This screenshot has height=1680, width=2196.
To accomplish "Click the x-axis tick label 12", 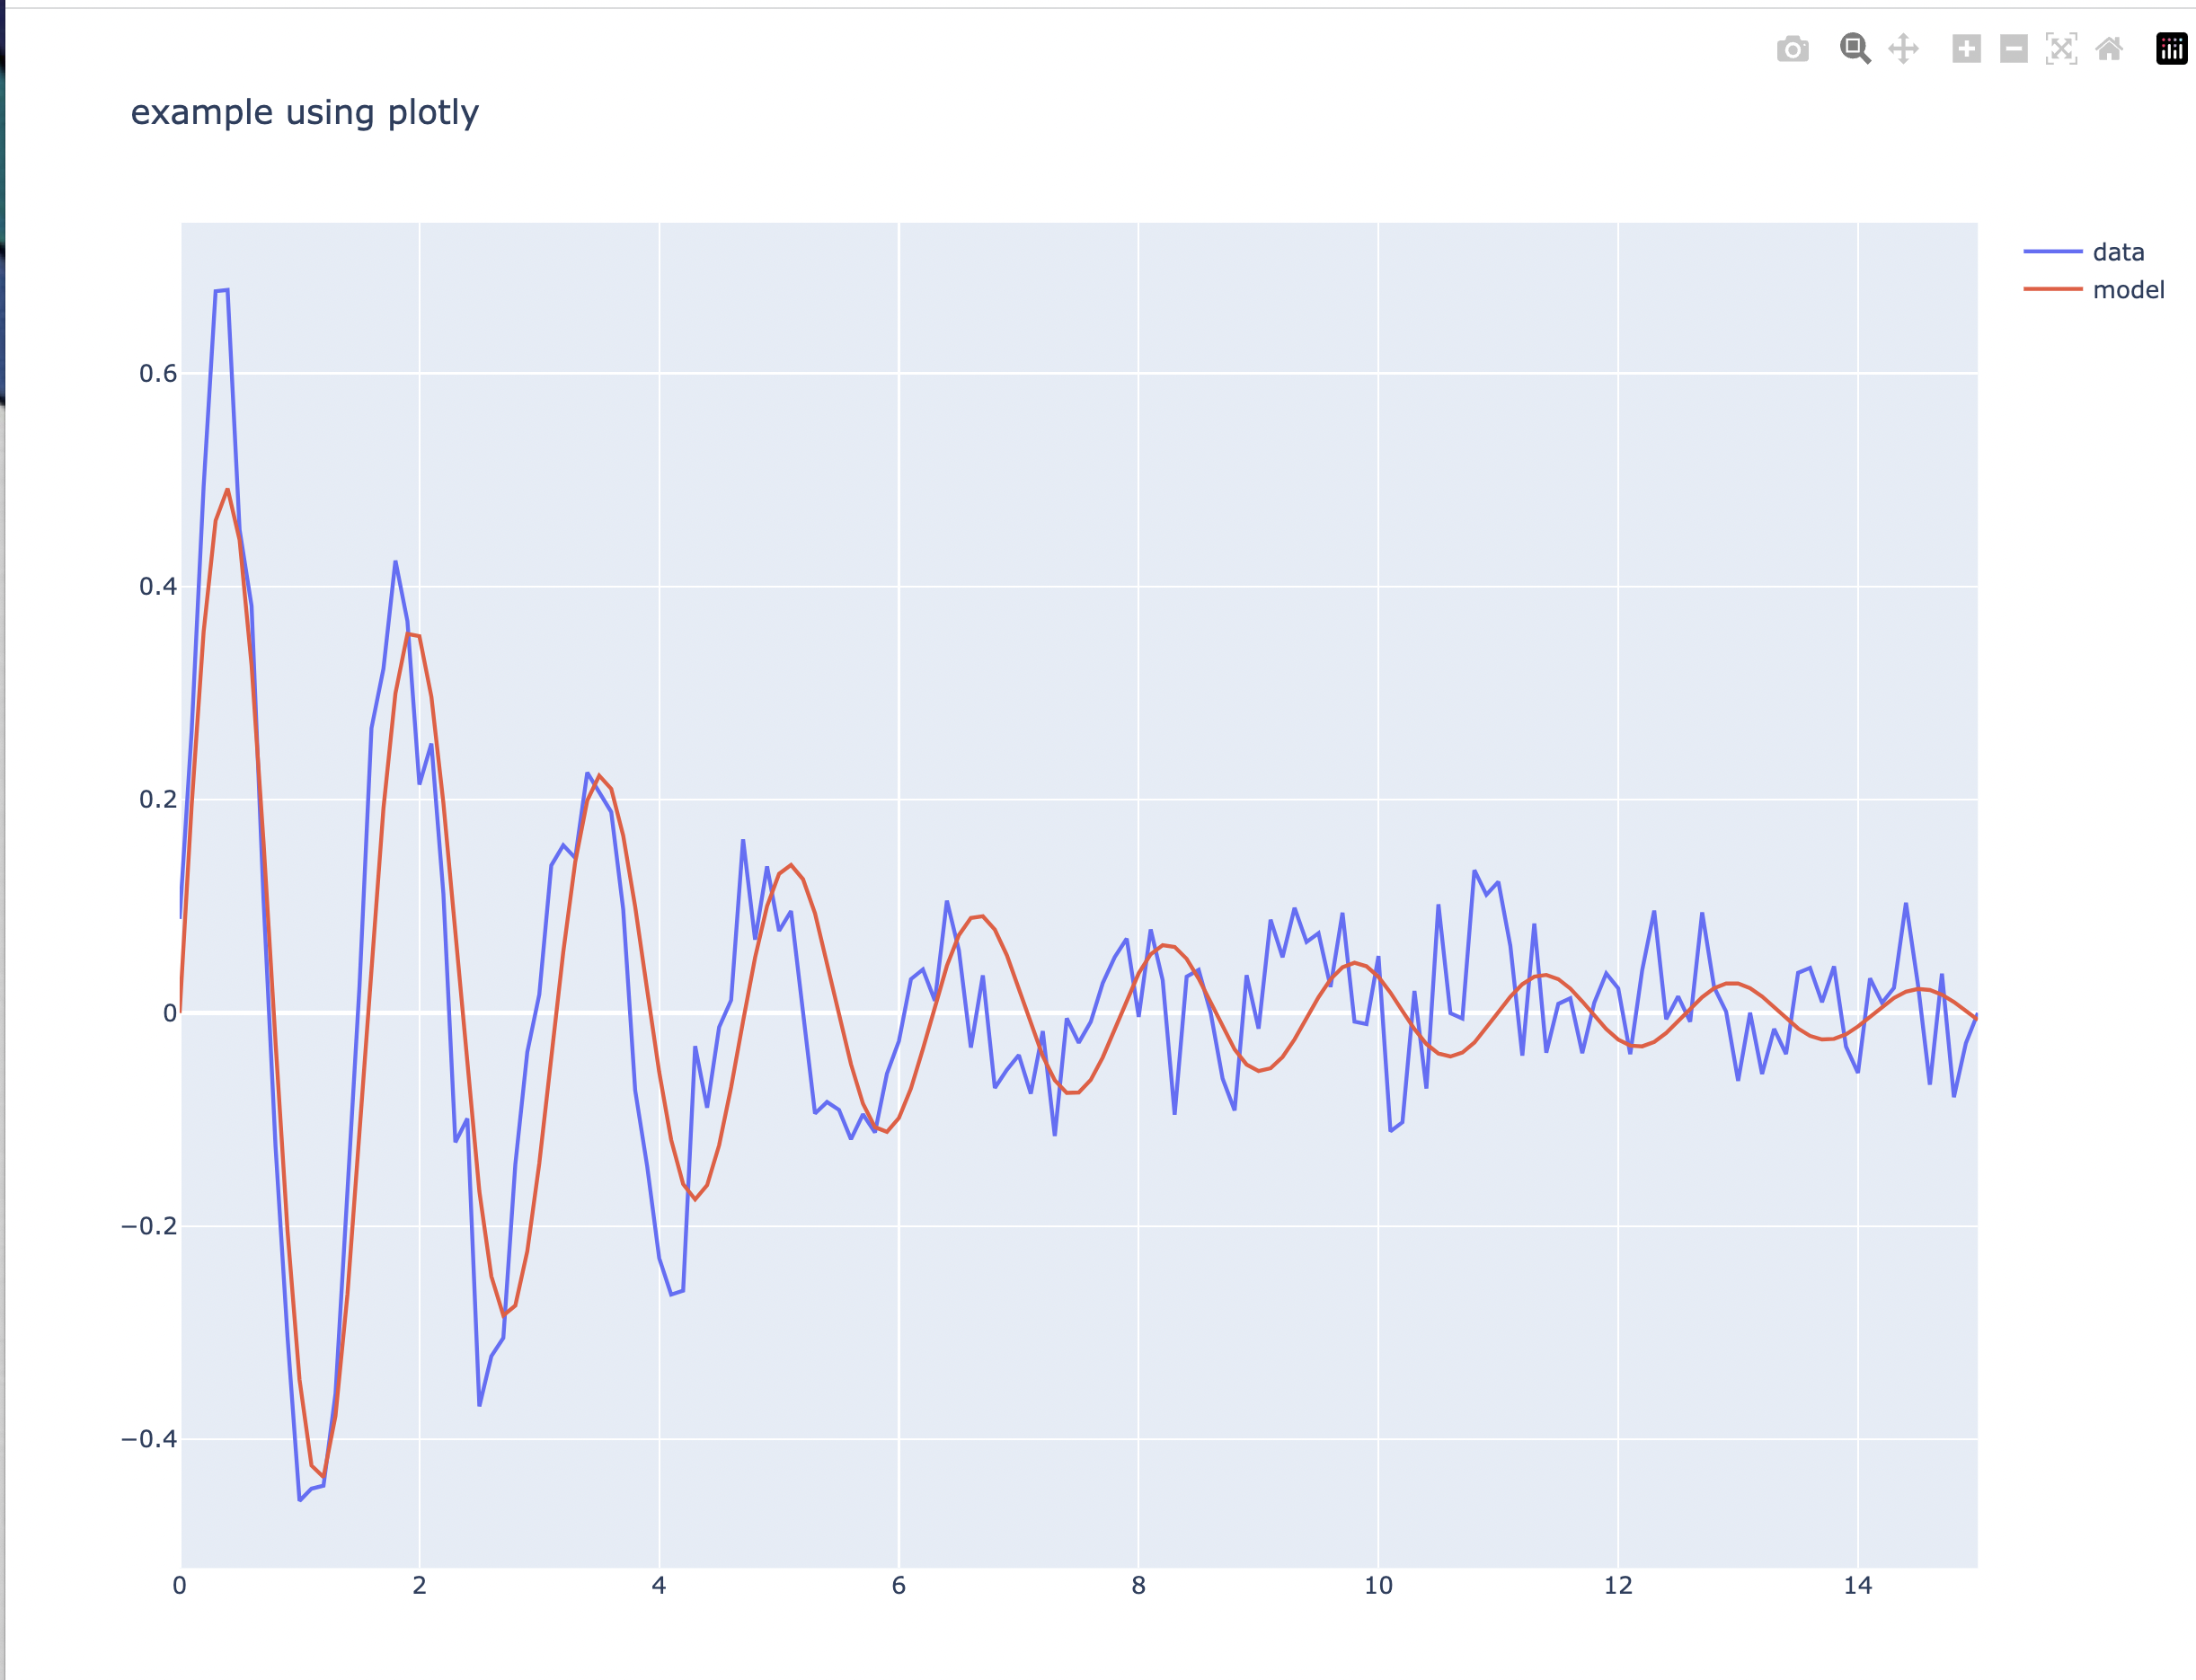I will click(1618, 1586).
